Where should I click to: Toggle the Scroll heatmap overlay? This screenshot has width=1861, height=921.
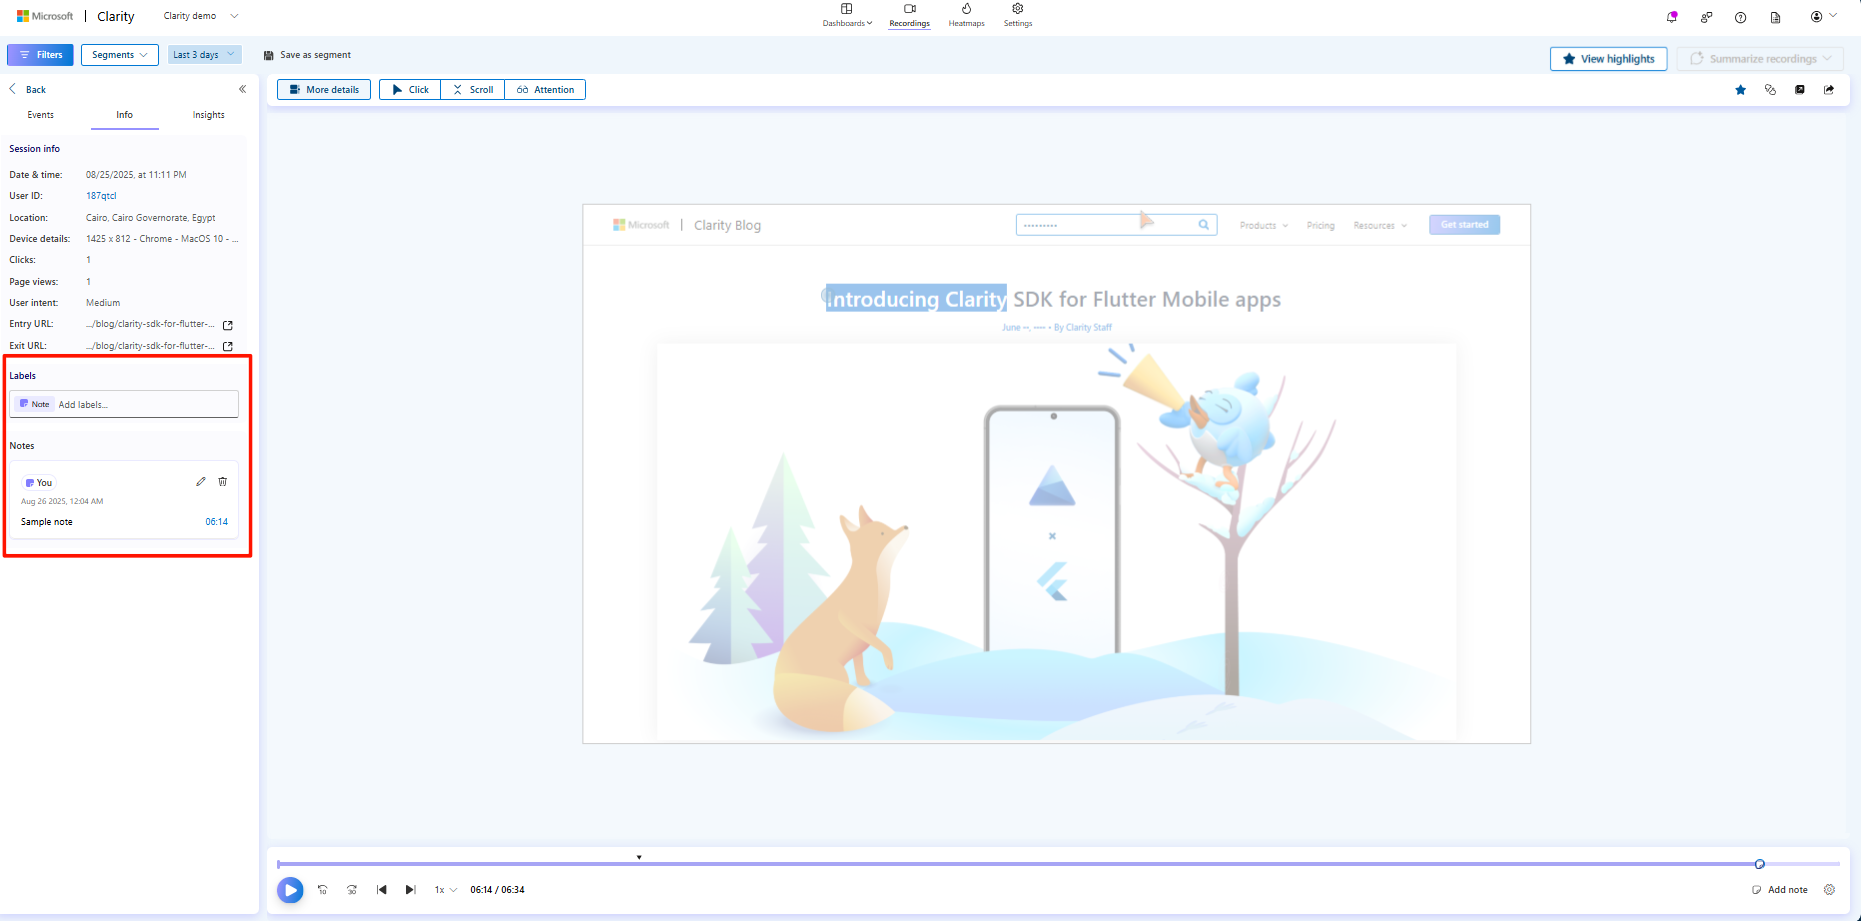473,90
